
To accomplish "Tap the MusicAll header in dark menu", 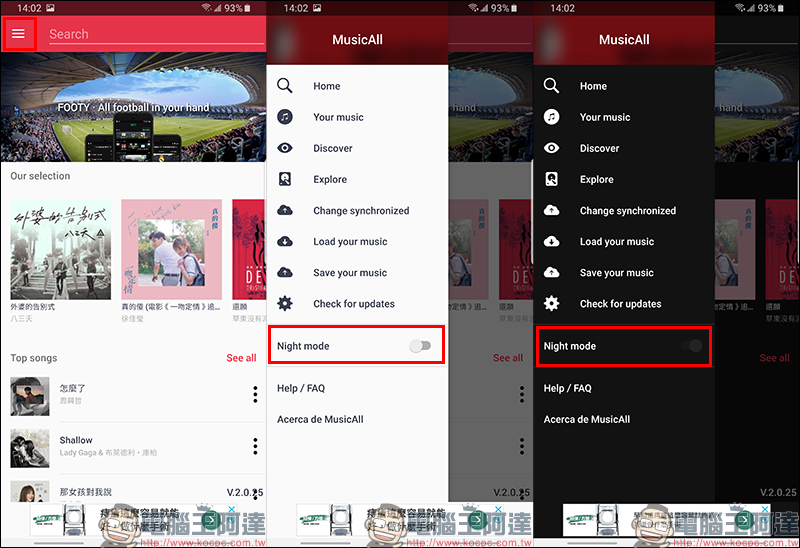I will pyautogui.click(x=624, y=40).
